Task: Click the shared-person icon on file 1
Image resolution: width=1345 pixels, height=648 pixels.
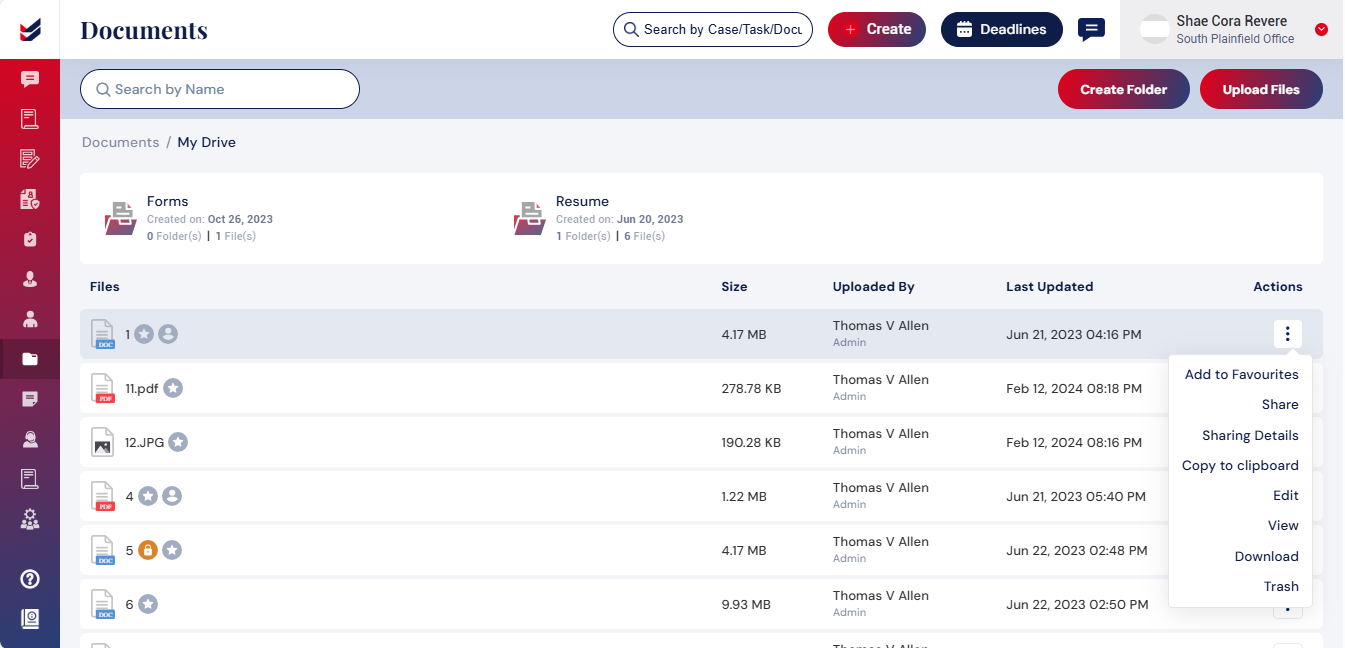Action: [168, 334]
